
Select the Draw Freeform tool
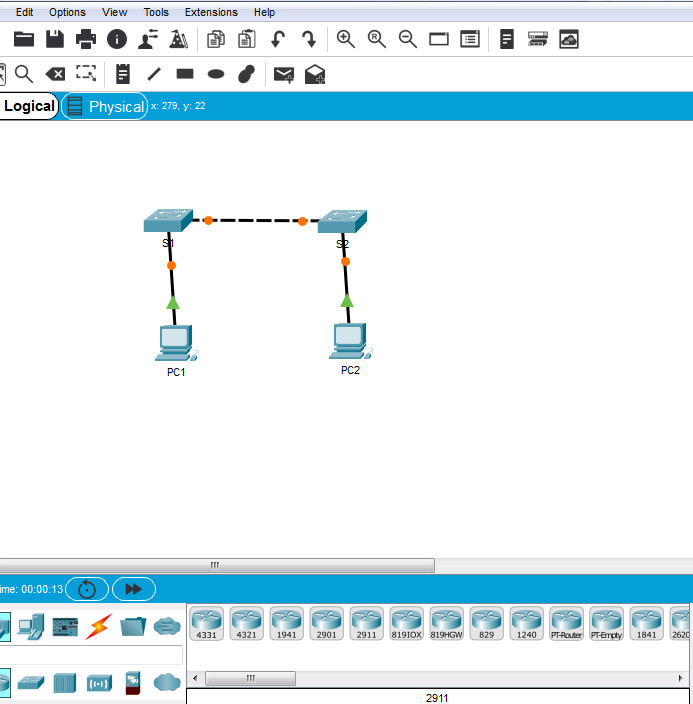click(x=247, y=74)
